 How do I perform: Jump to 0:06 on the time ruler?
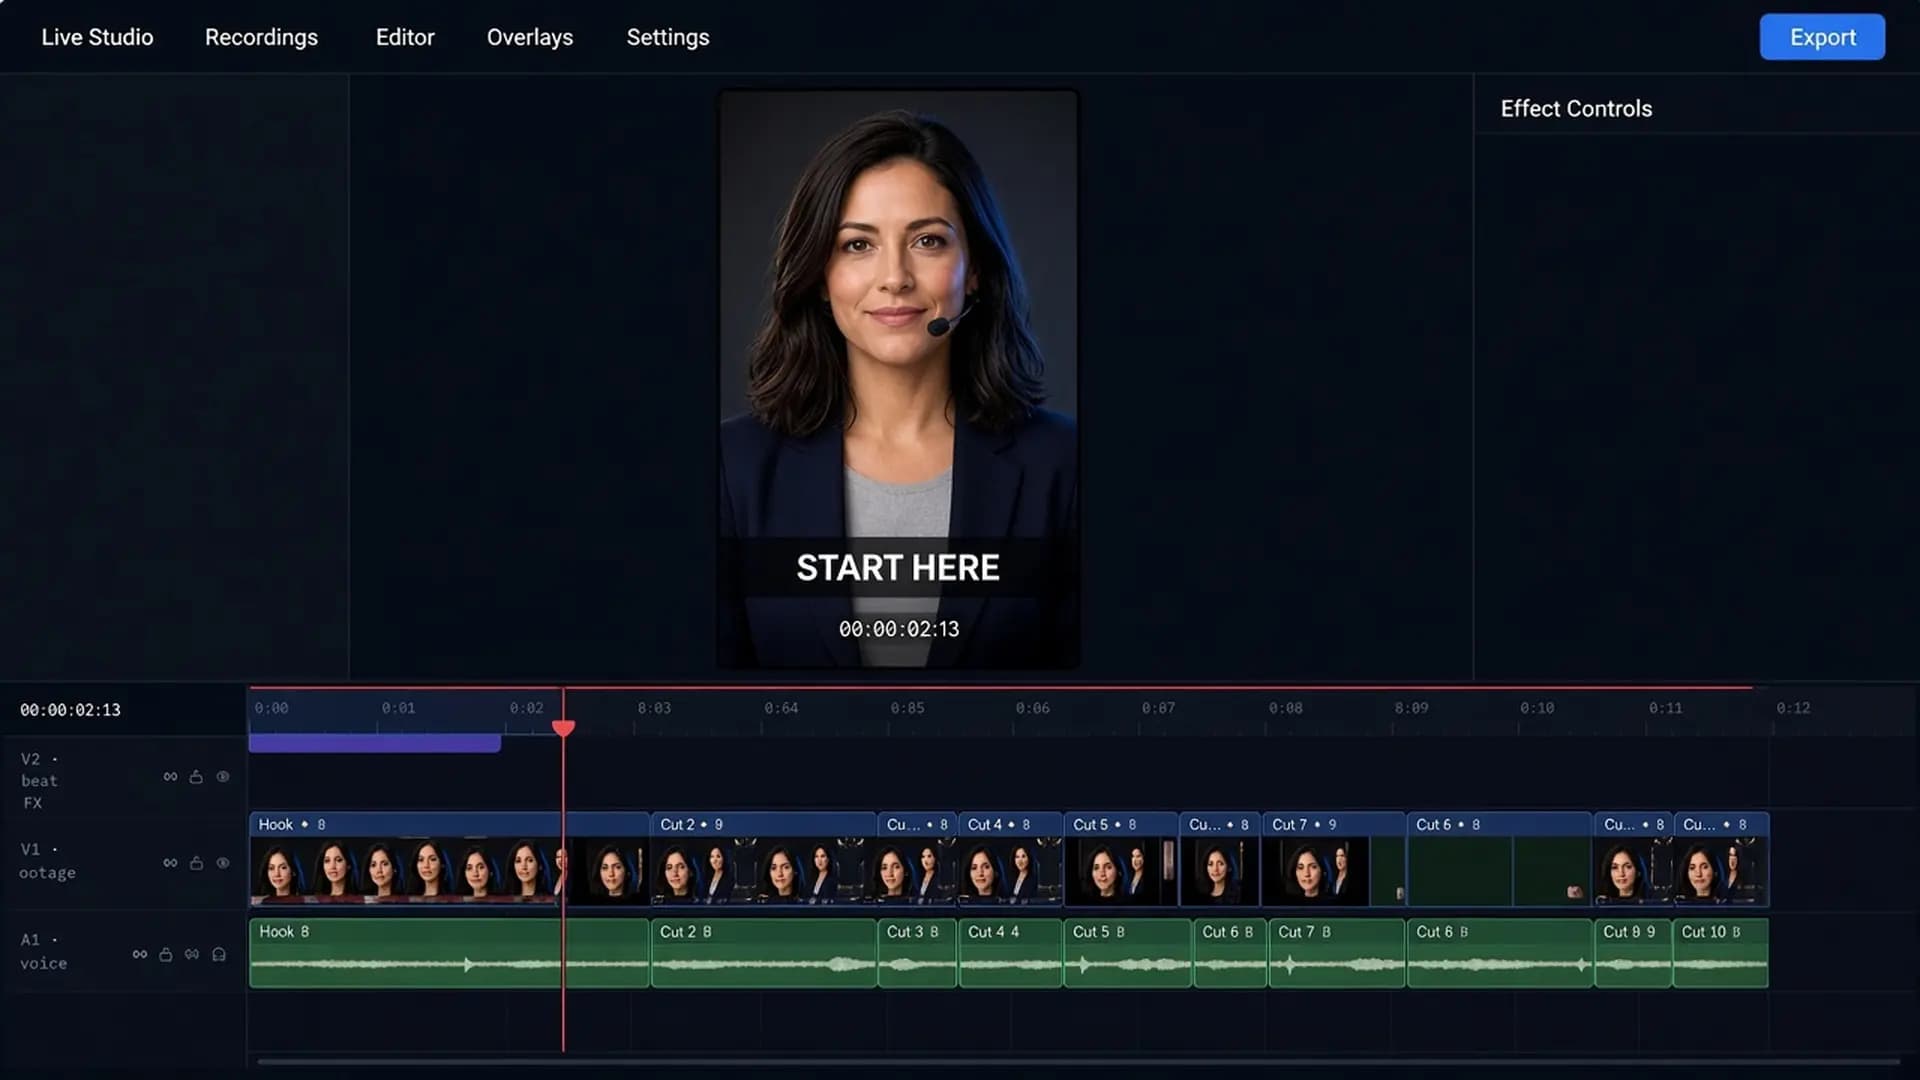click(1032, 708)
